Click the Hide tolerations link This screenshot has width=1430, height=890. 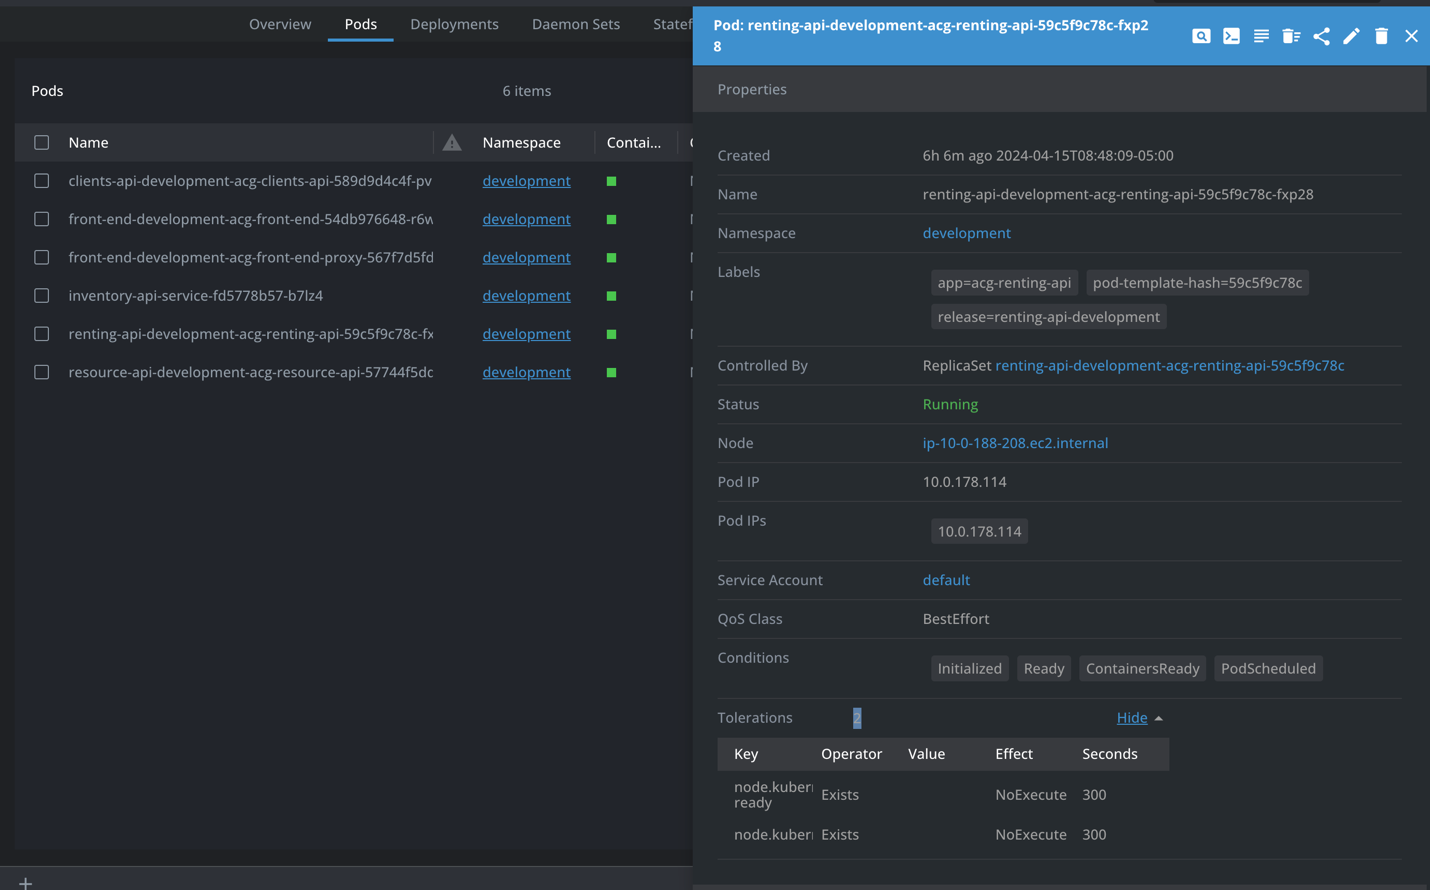pos(1131,718)
